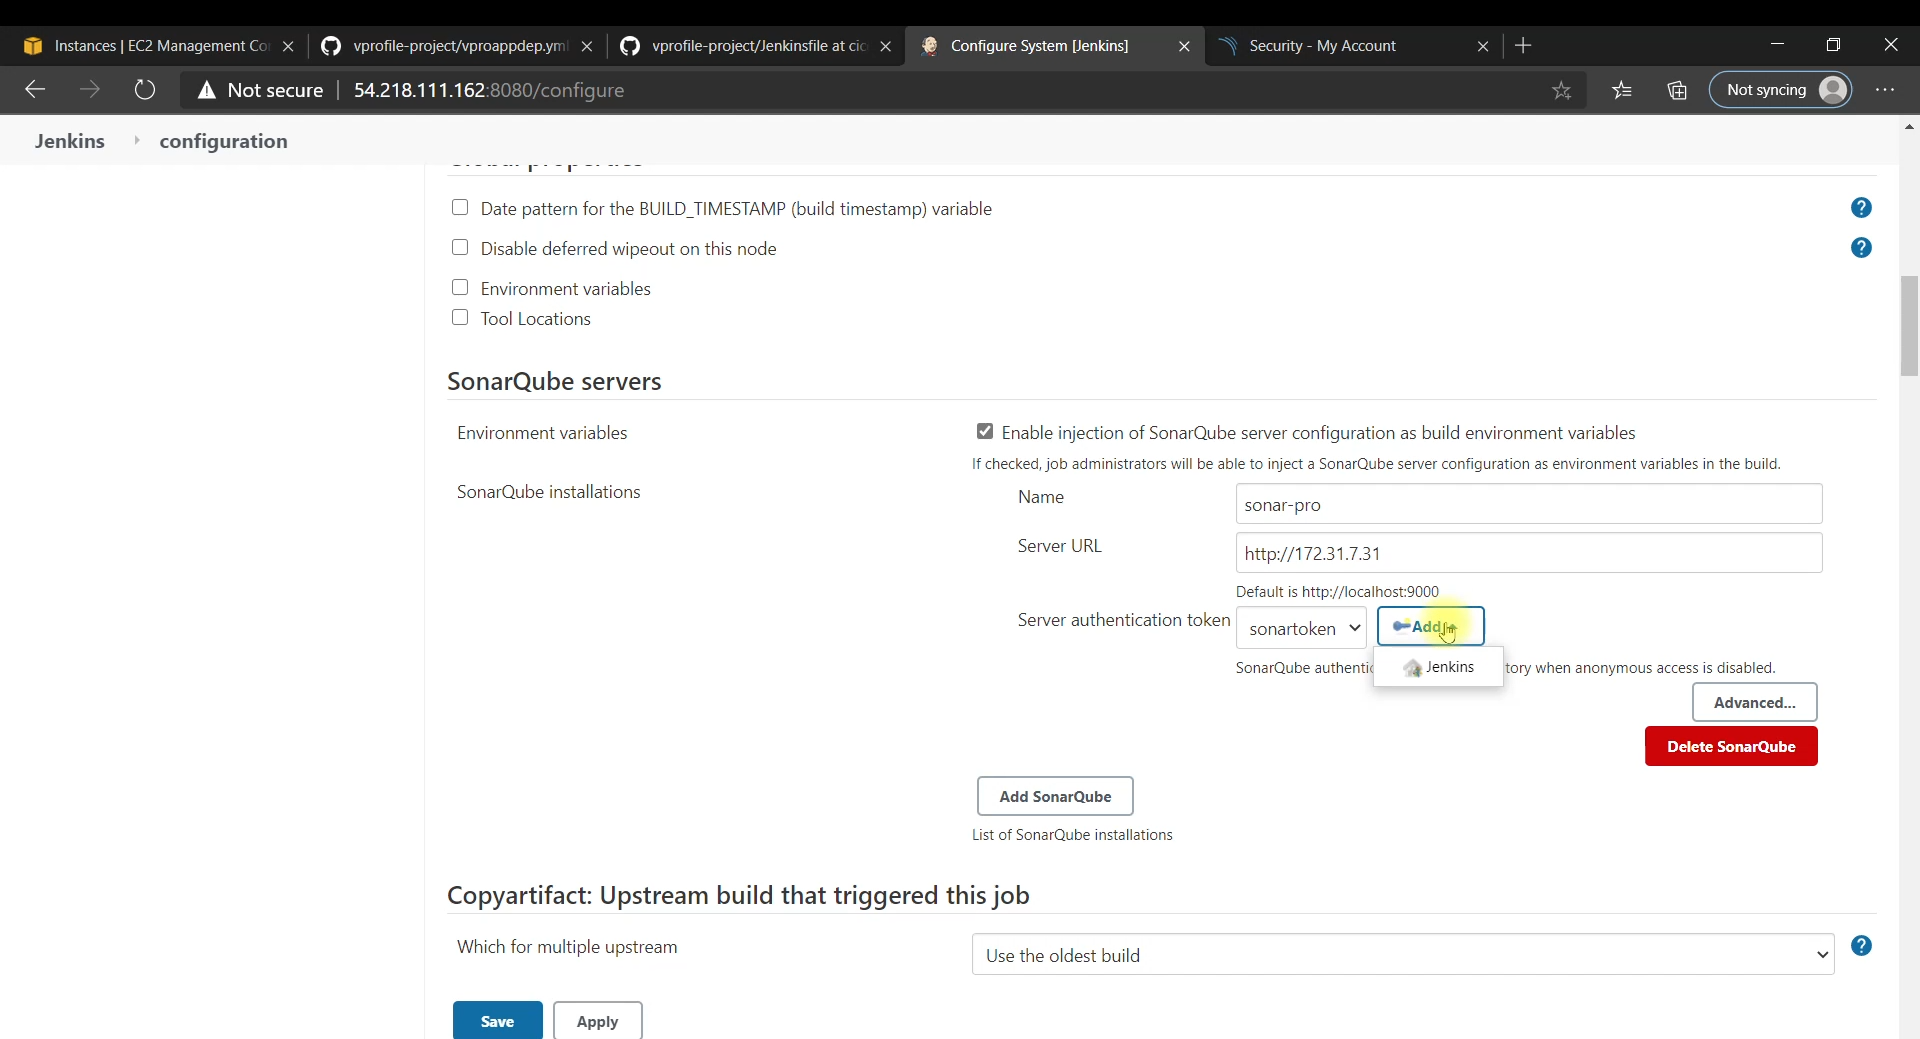Open the Use the oldest build dropdown
The image size is (1920, 1039).
point(1403,955)
